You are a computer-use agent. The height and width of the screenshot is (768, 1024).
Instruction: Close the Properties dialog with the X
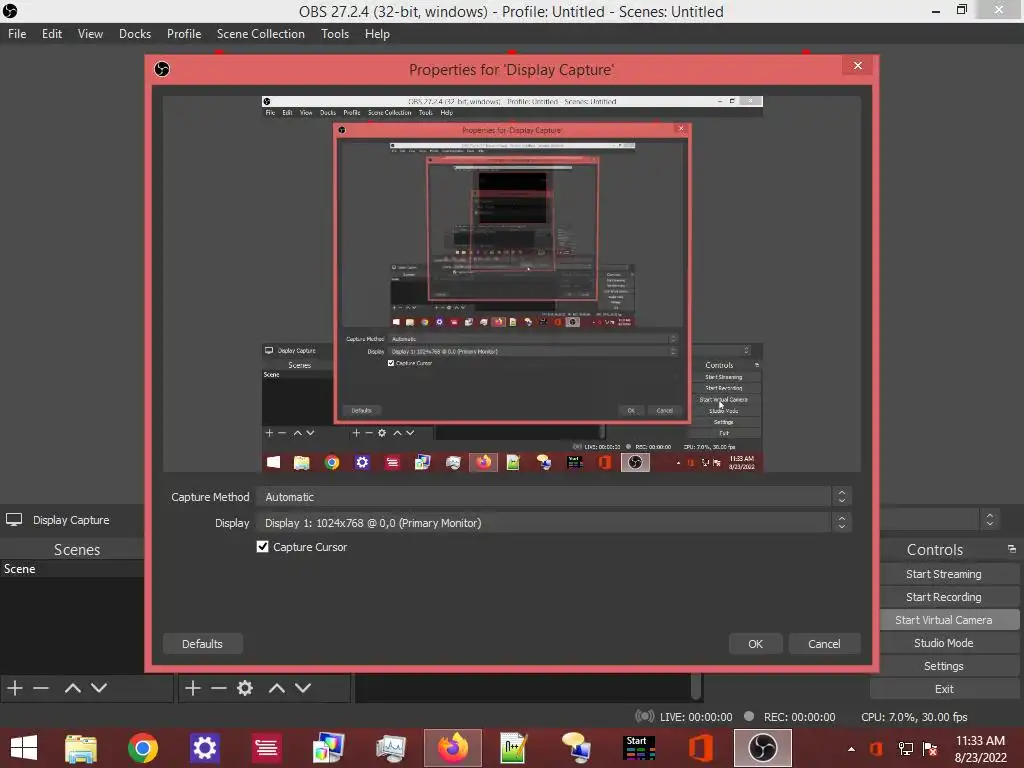(x=857, y=65)
